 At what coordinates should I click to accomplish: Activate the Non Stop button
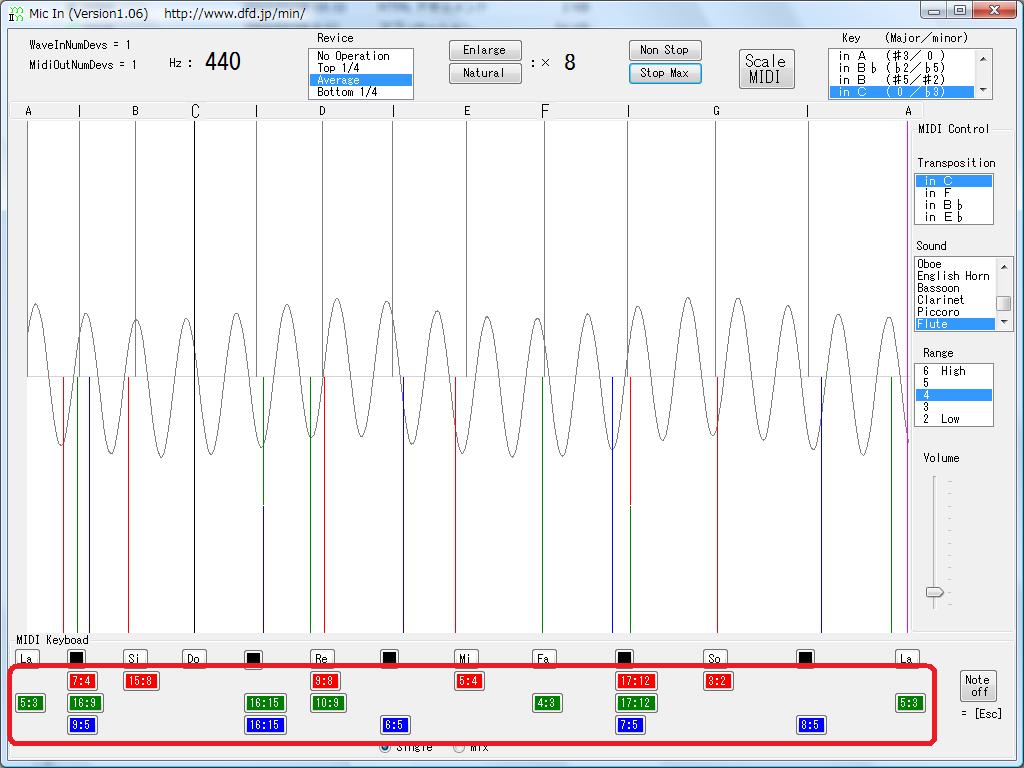click(665, 50)
